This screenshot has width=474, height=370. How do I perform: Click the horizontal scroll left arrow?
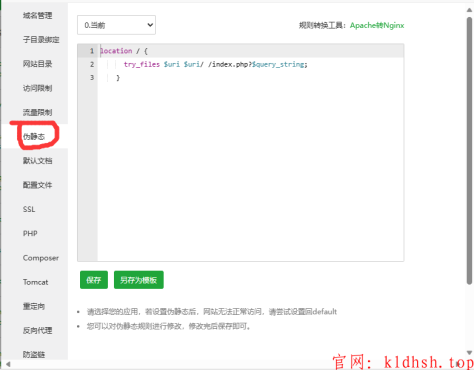(x=8, y=364)
